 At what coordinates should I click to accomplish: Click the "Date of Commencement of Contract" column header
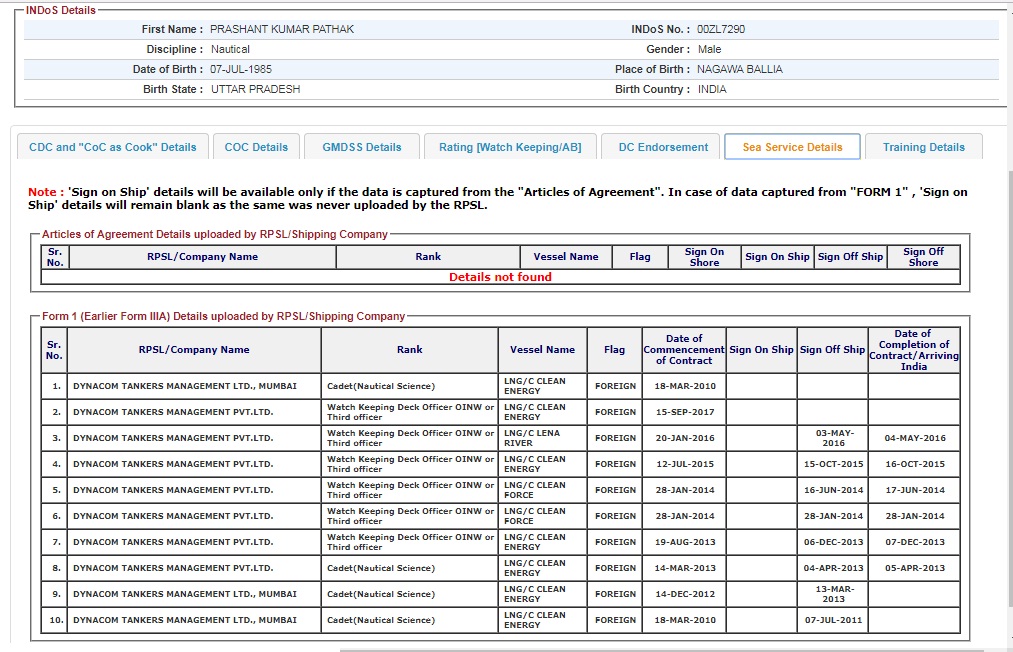684,350
